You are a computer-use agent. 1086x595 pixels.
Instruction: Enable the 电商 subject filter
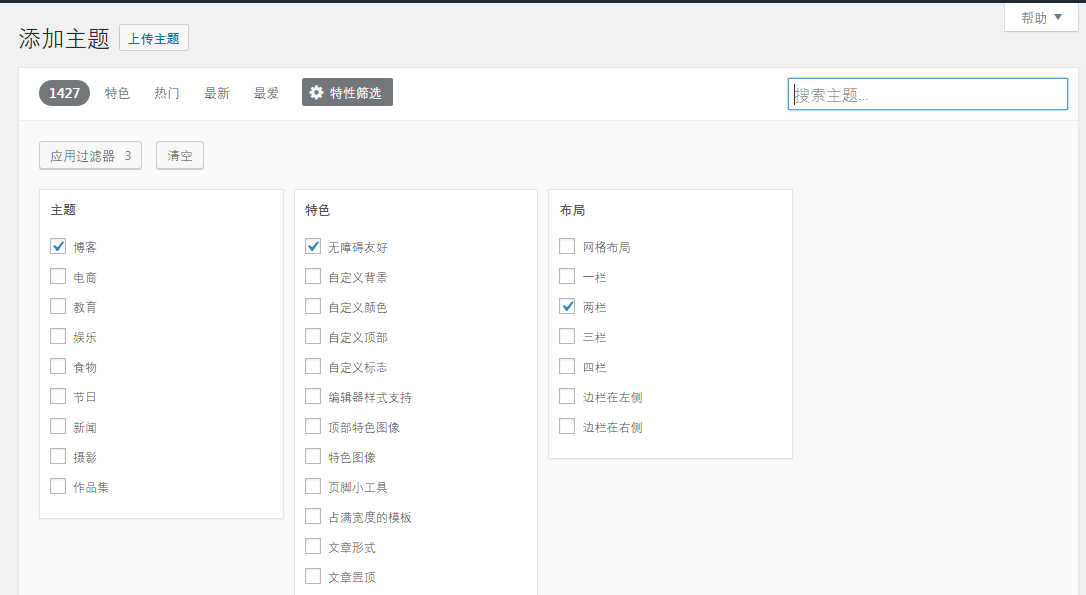pos(57,276)
